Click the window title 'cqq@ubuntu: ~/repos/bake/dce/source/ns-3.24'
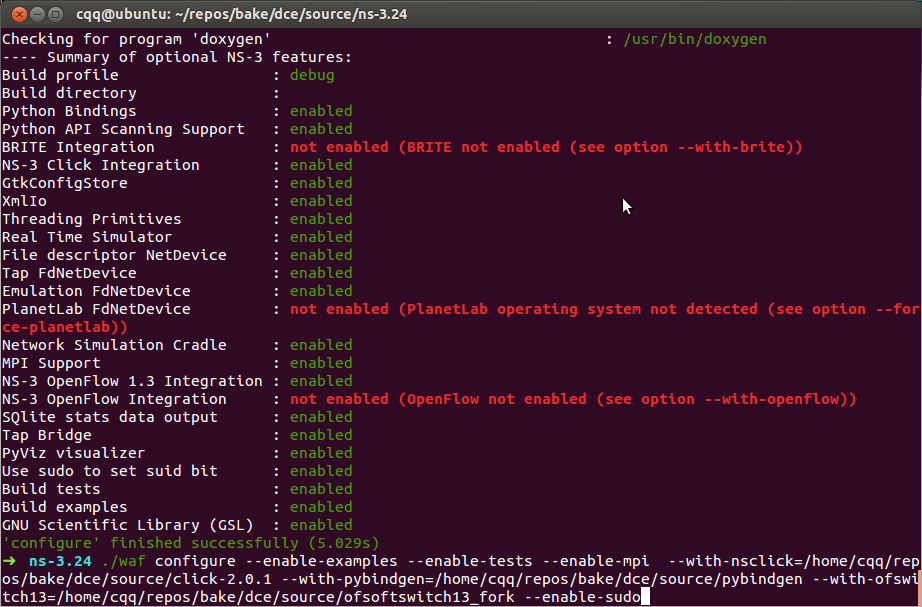 (x=242, y=14)
